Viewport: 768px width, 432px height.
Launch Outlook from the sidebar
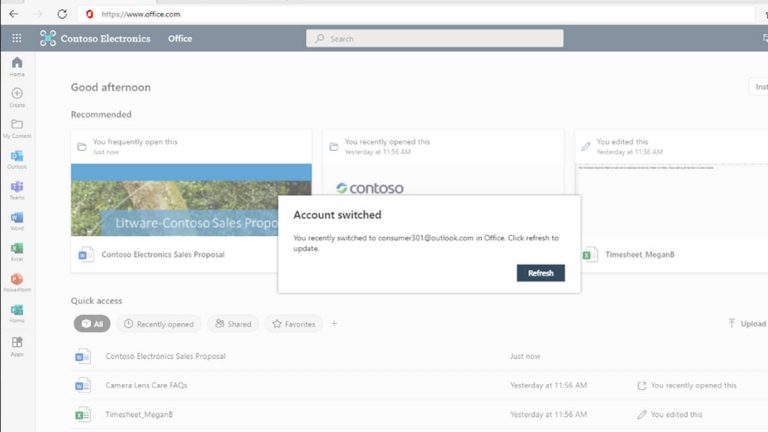17,159
